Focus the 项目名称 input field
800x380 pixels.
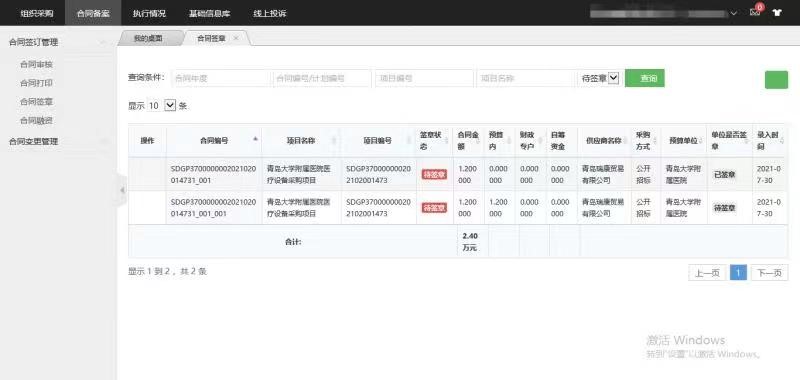click(526, 78)
